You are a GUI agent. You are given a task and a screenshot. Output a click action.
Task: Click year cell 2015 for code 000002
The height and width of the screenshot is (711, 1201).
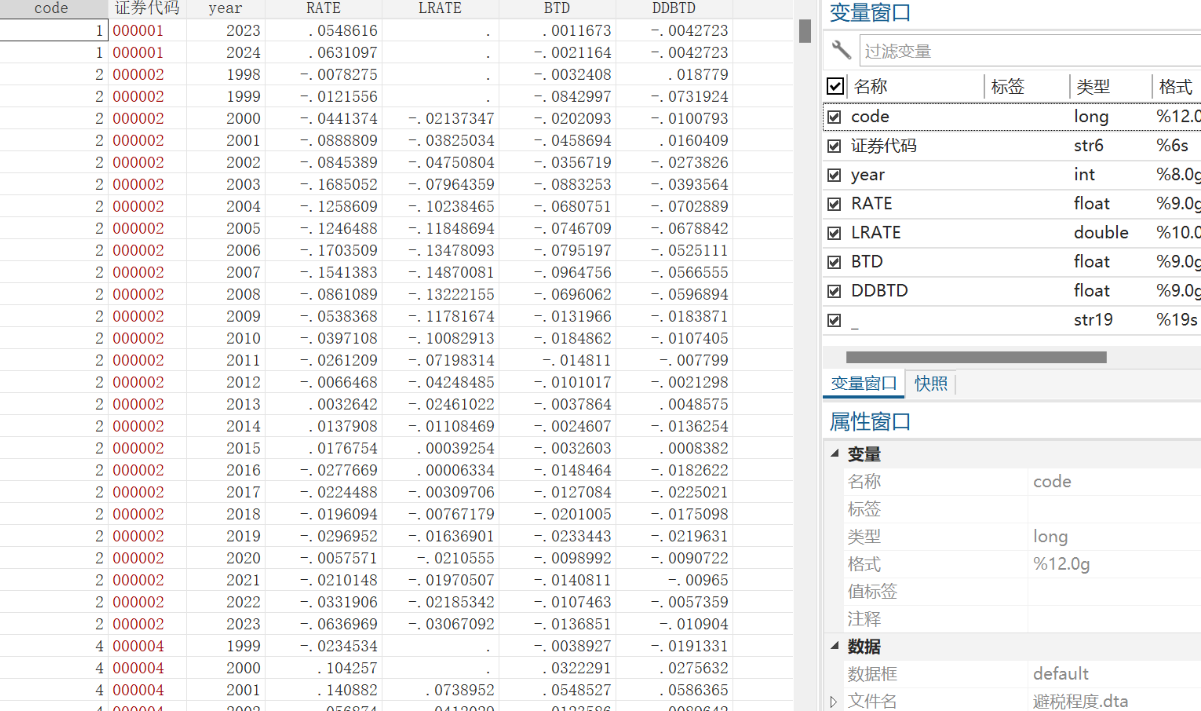click(225, 449)
